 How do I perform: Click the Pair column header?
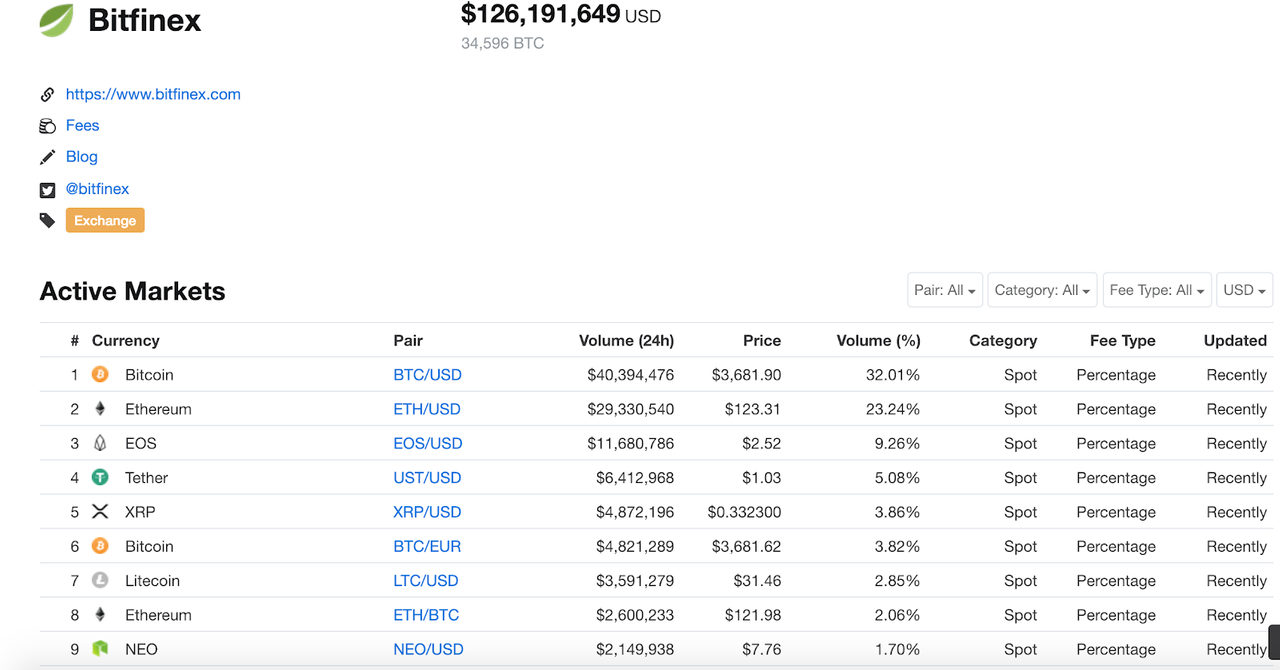click(x=408, y=340)
